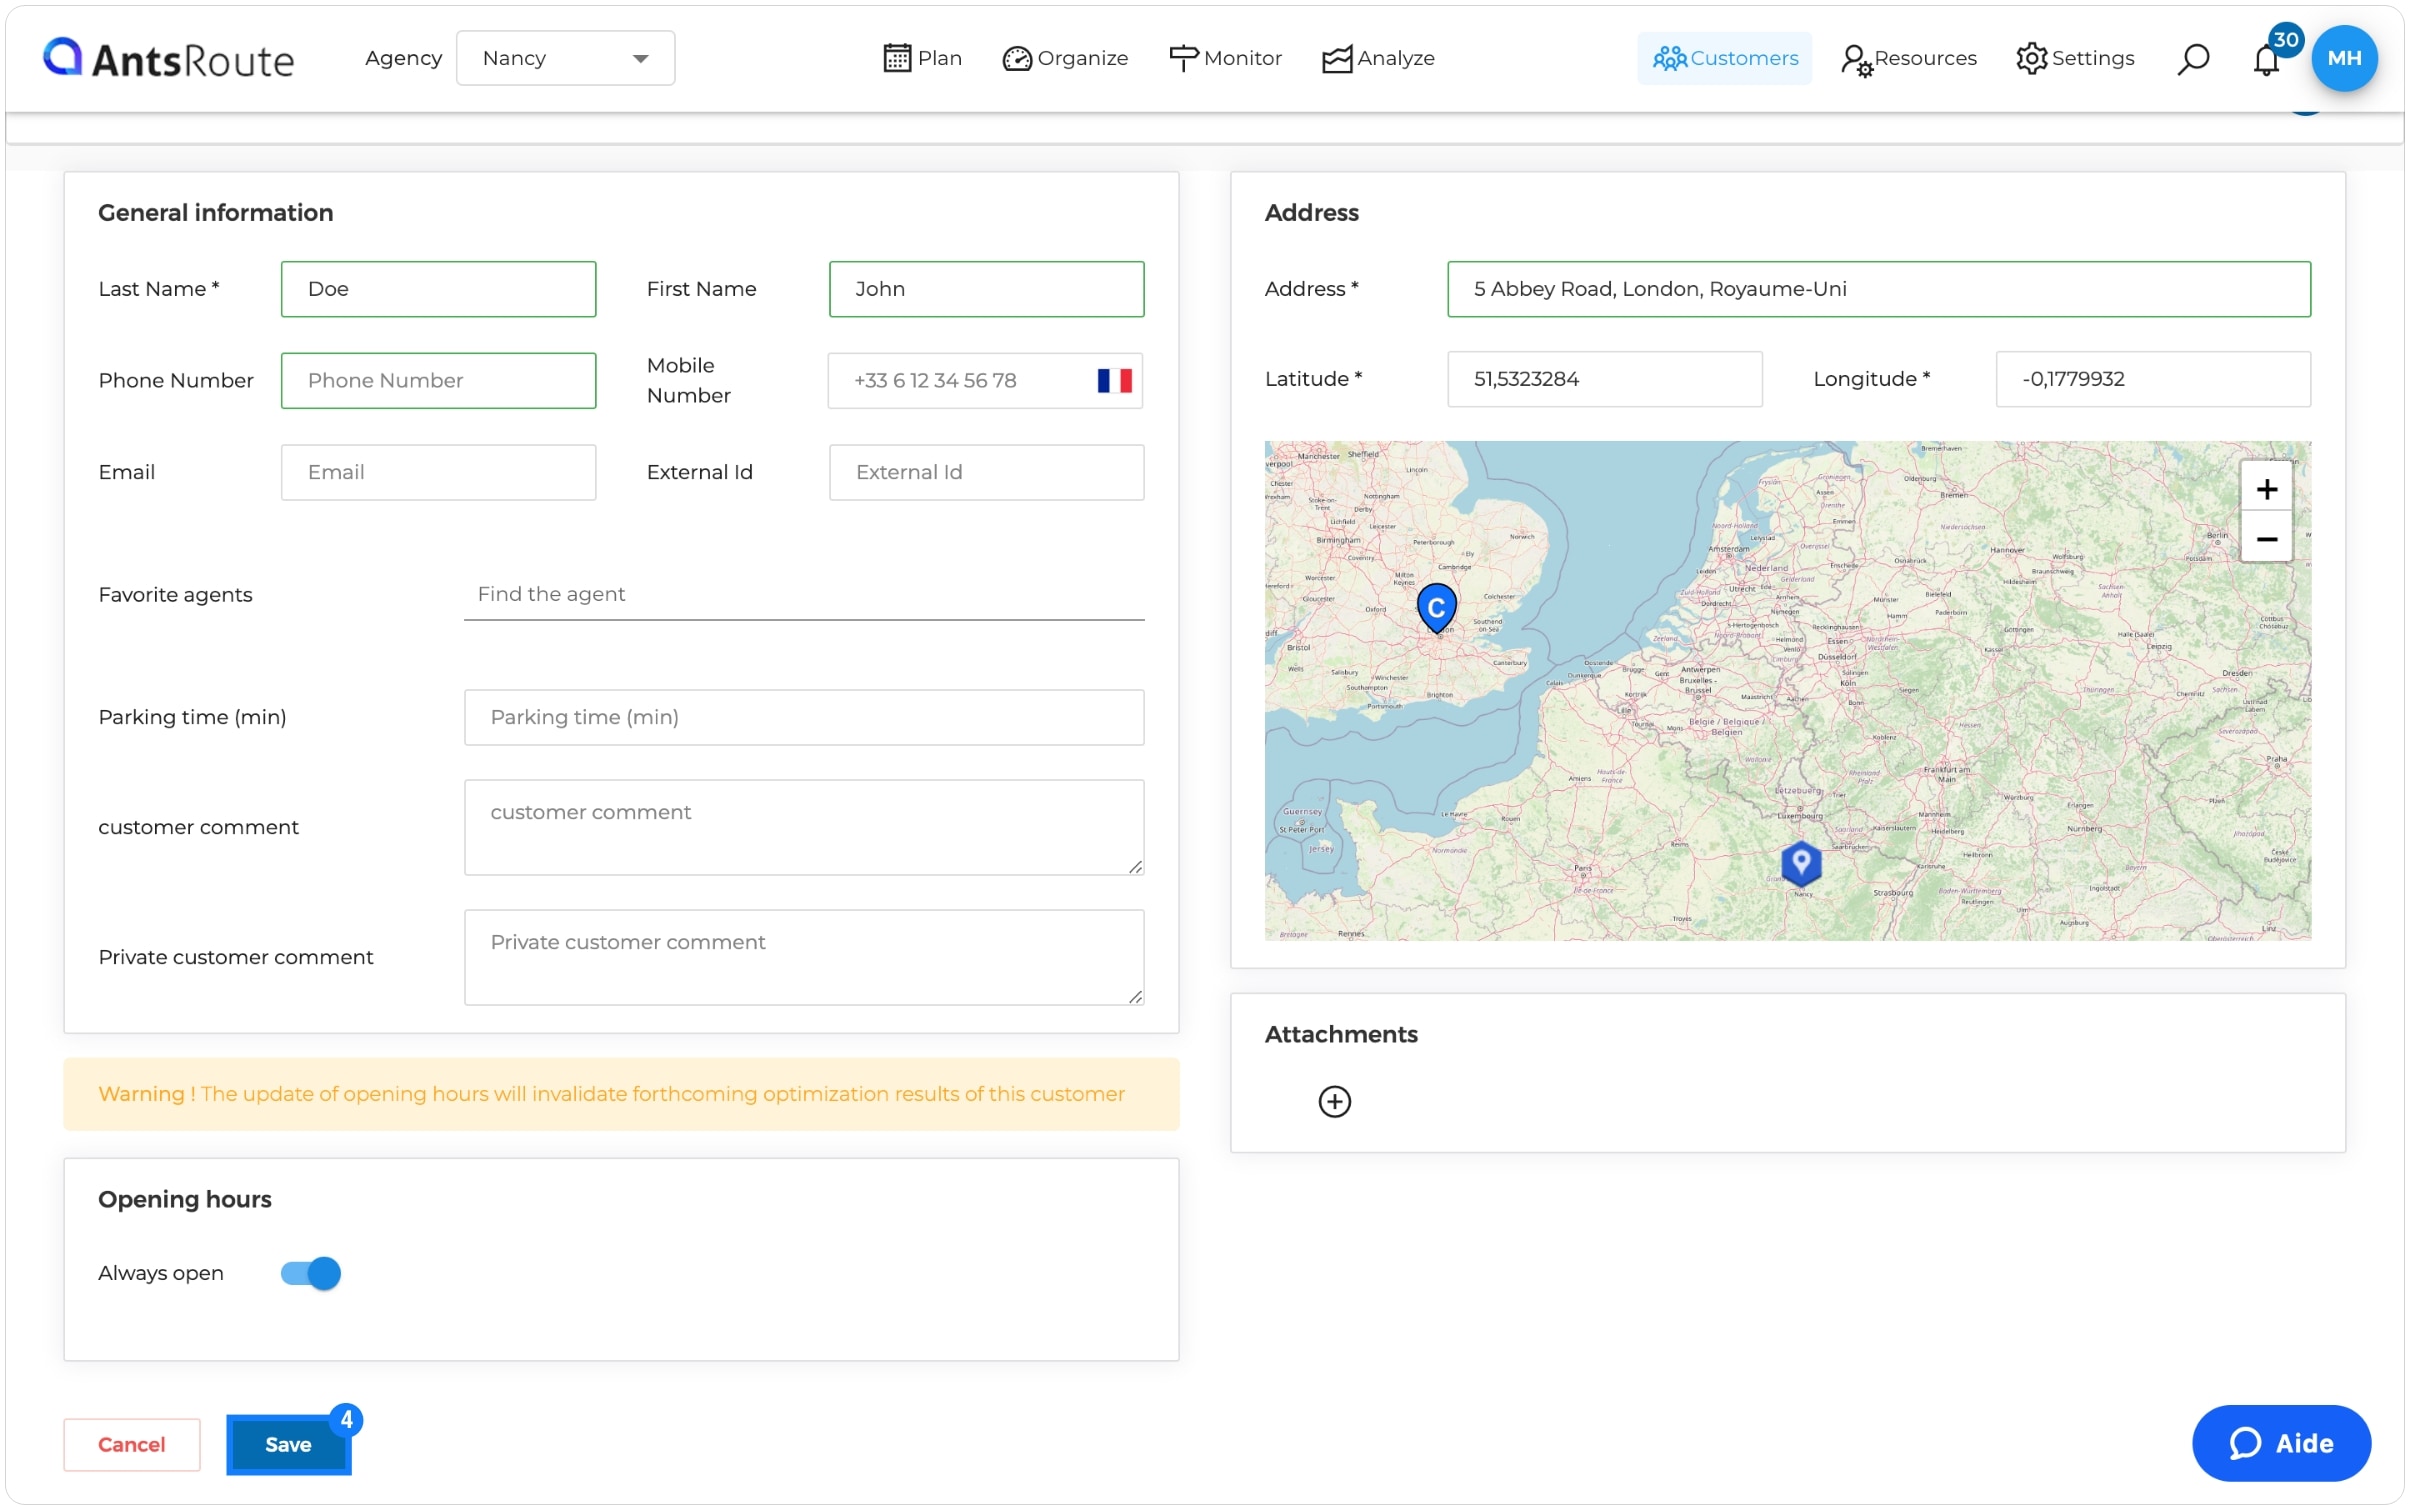Click the search magnifier icon
The height and width of the screenshot is (1510, 2410).
[x=2193, y=59]
